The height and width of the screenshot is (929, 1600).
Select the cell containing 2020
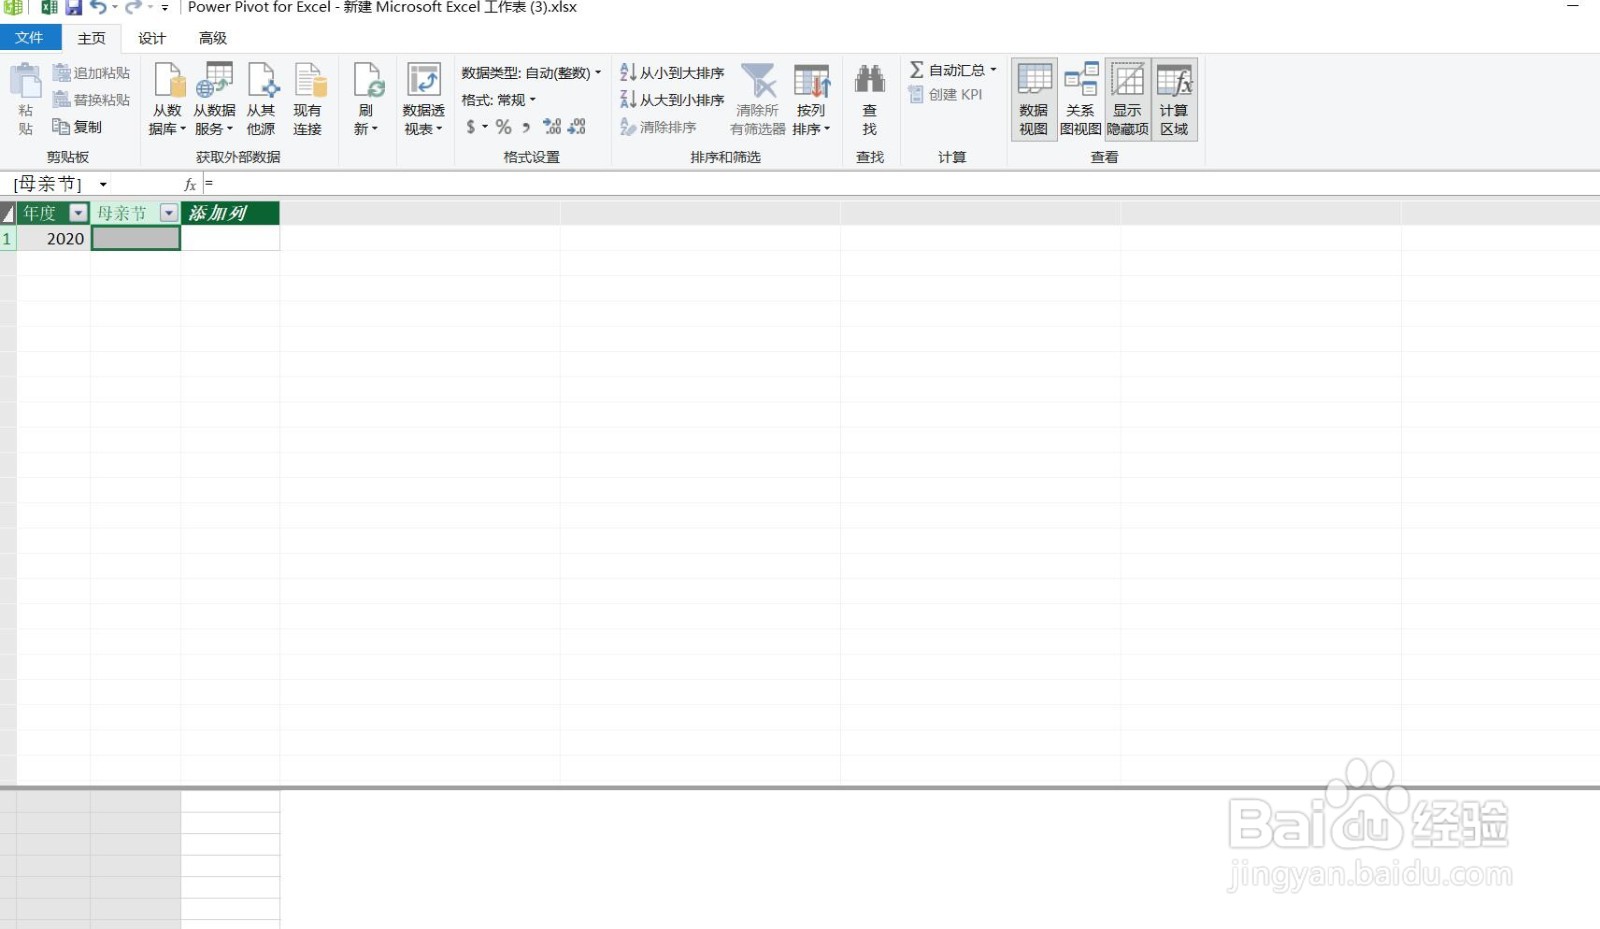54,239
